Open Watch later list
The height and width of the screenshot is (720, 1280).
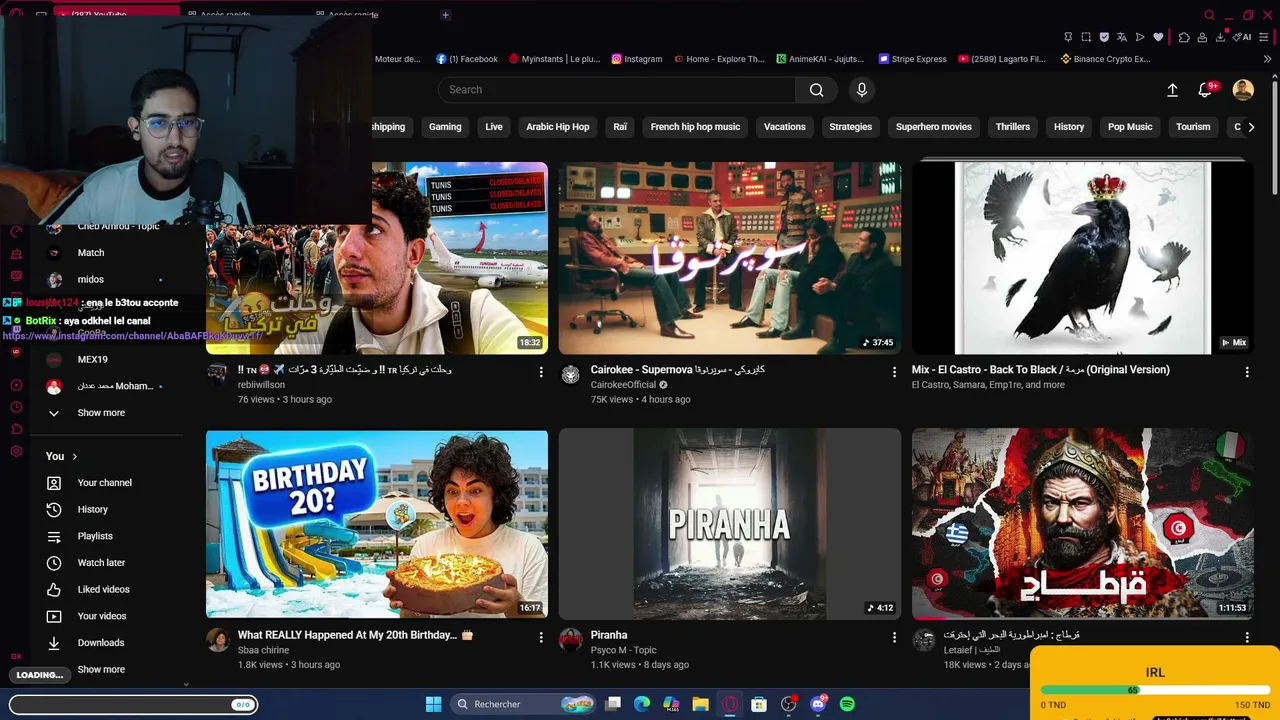pyautogui.click(x=102, y=563)
